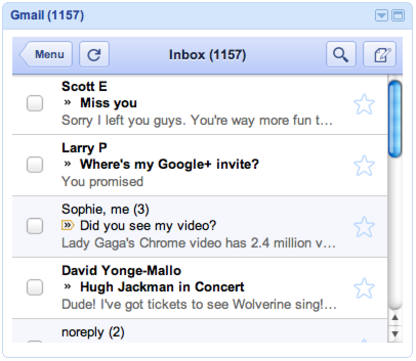Click yellow importance marker on Sophie's video email

[x=68, y=226]
